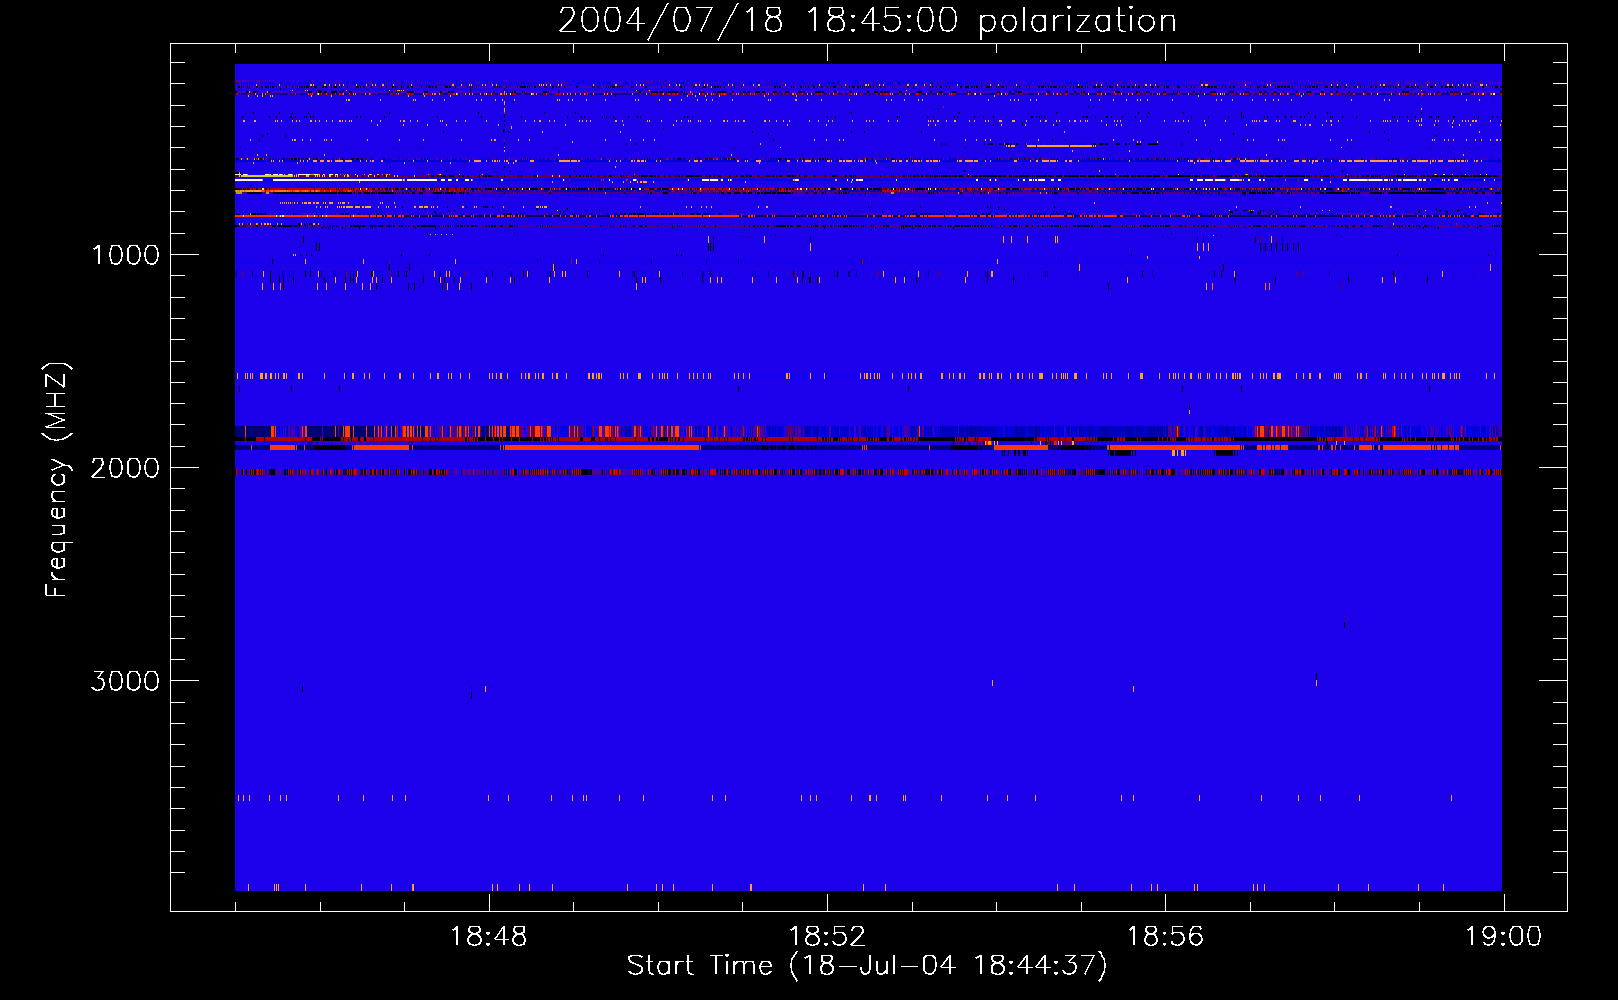
Task: Click the 1000 frequency tick label
Action: click(x=125, y=255)
